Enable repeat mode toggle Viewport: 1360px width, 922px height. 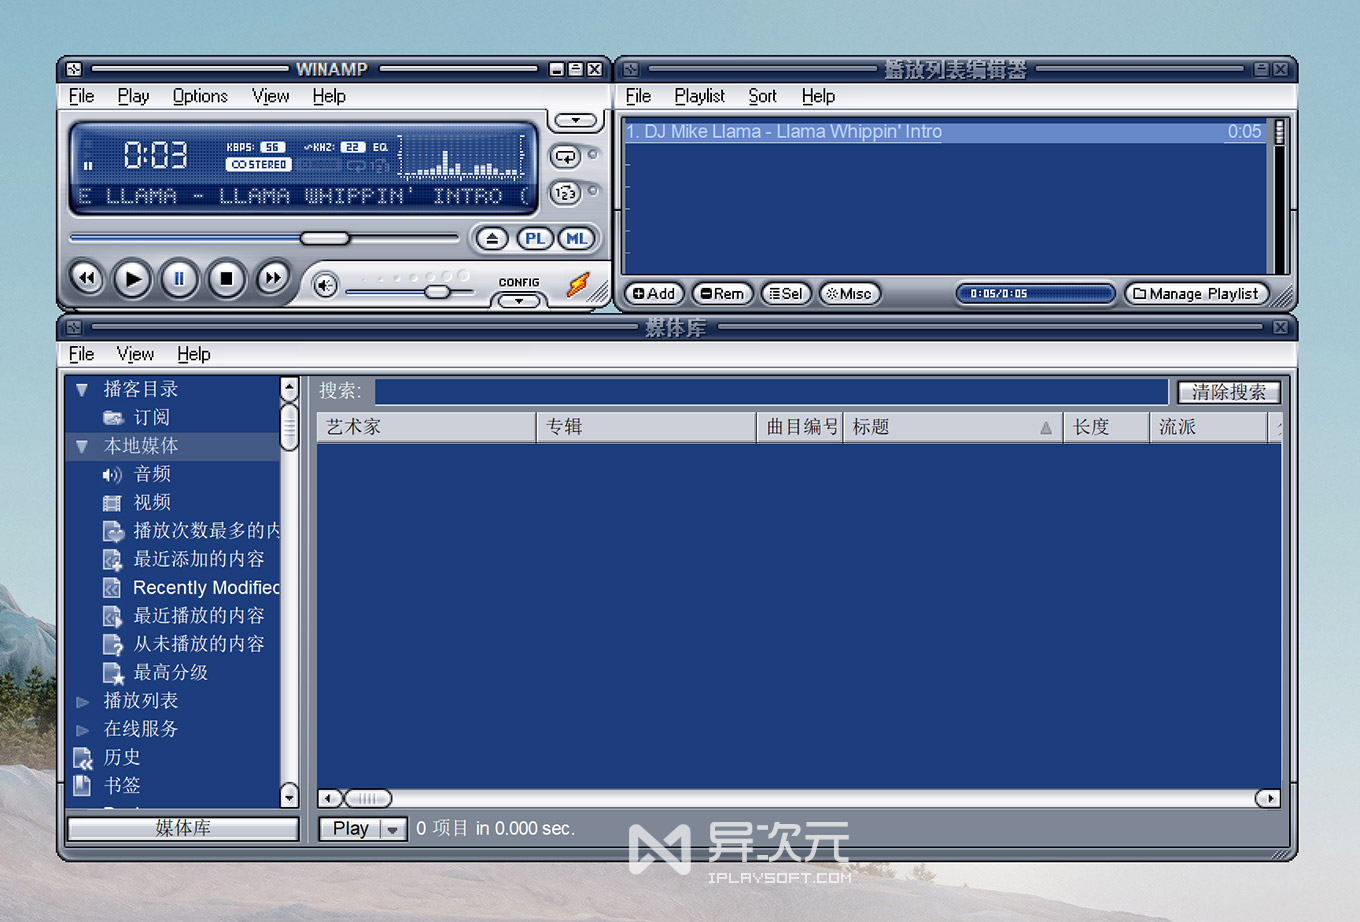[x=566, y=156]
